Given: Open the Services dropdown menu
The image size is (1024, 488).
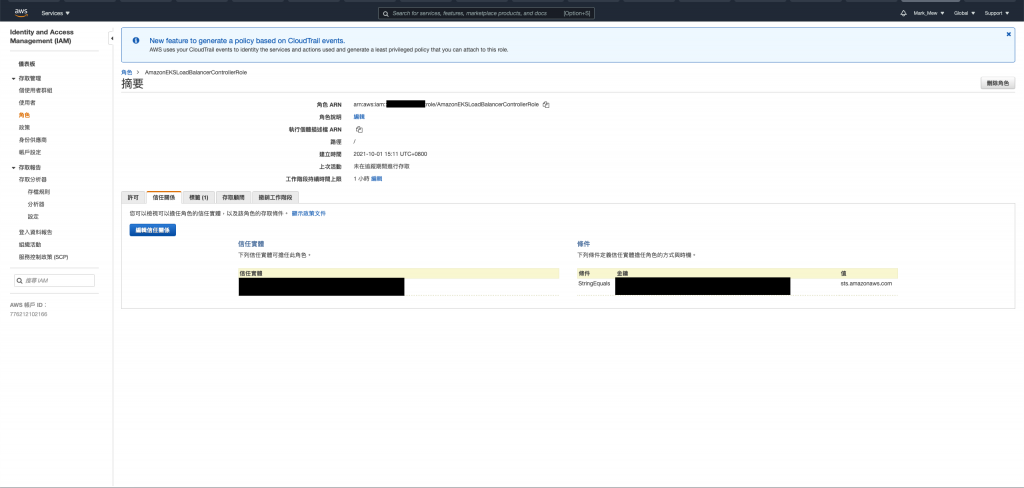Looking at the screenshot, I should (x=56, y=13).
